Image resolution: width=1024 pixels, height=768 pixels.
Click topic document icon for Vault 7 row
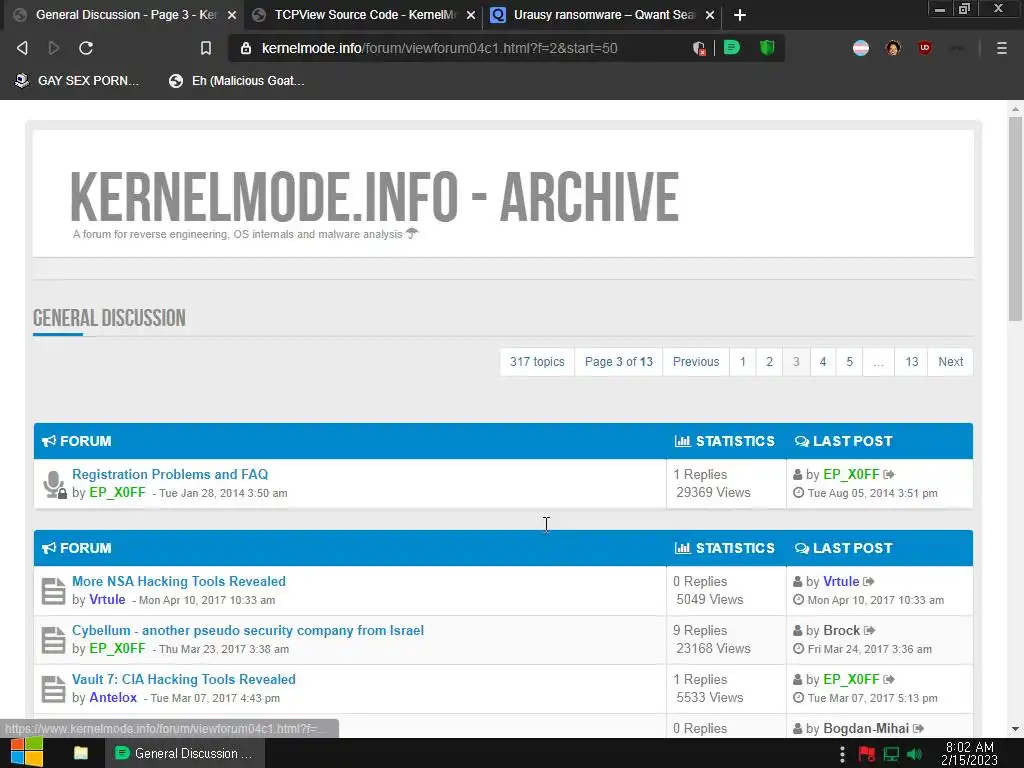pos(54,689)
